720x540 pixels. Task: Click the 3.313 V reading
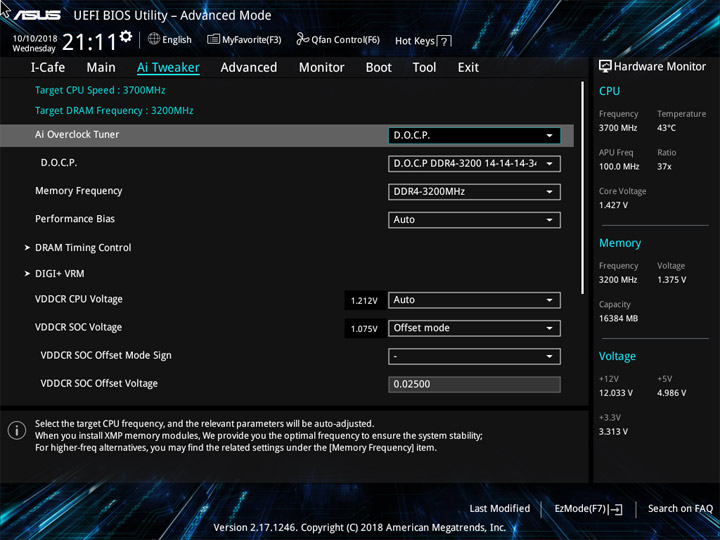pos(613,432)
